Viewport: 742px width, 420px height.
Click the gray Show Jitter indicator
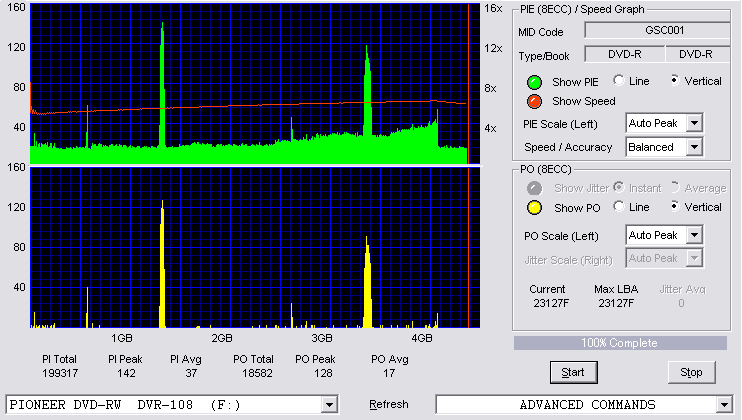tap(534, 188)
